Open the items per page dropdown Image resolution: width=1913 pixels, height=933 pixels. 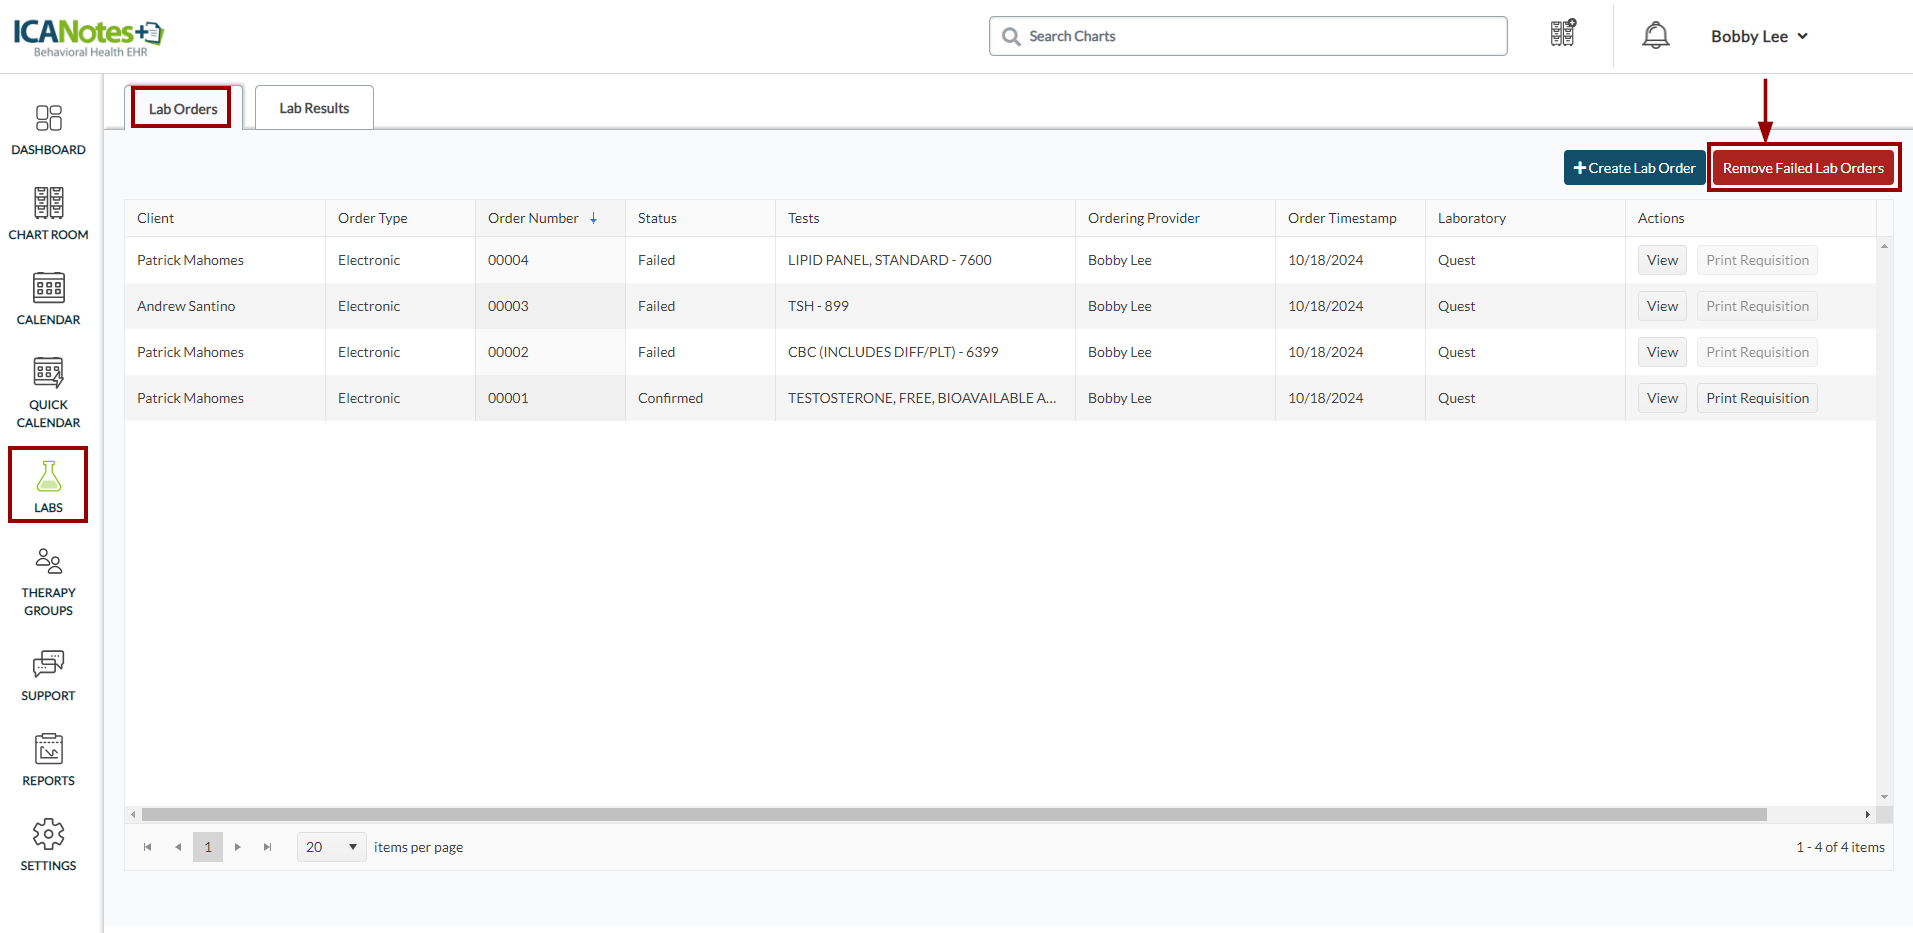[331, 847]
